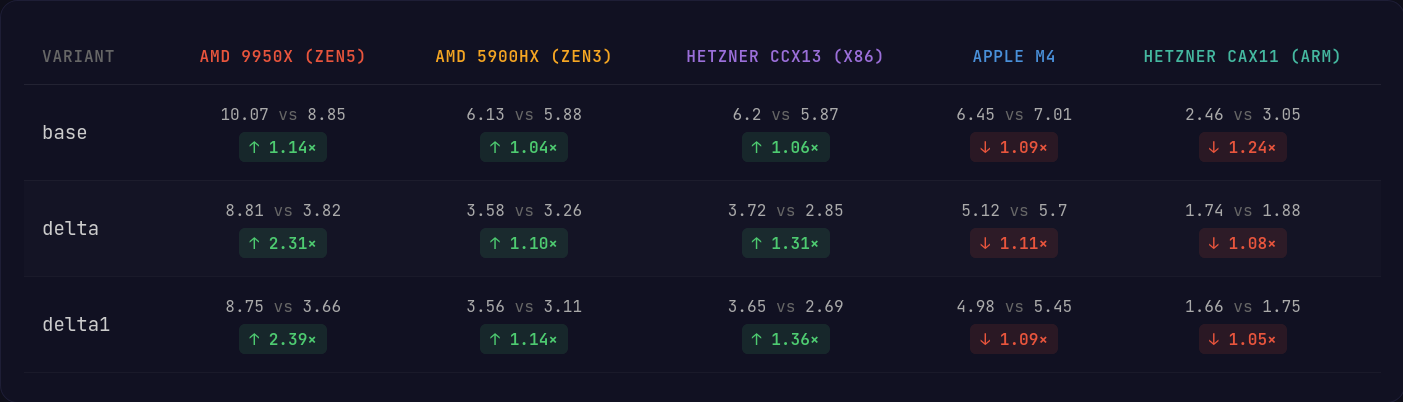Select the Hetzner CAX11 (ARM) column header
The width and height of the screenshot is (1403, 402).
1243,57
